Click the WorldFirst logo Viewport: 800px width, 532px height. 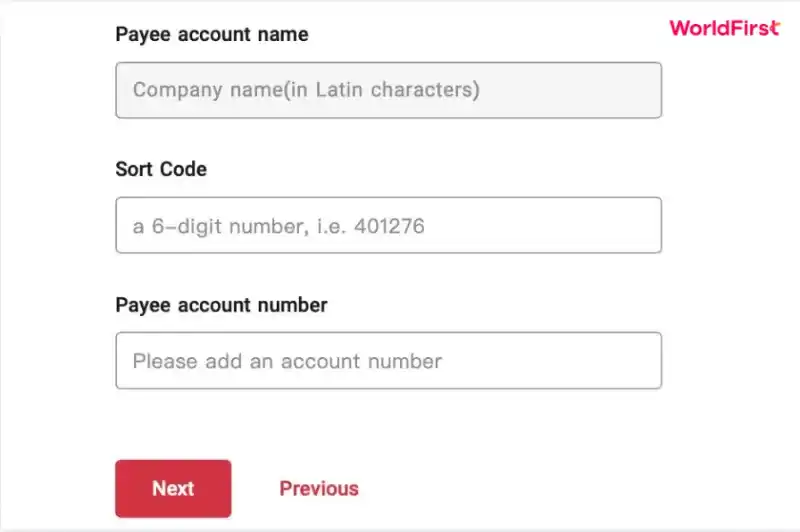pos(724,28)
